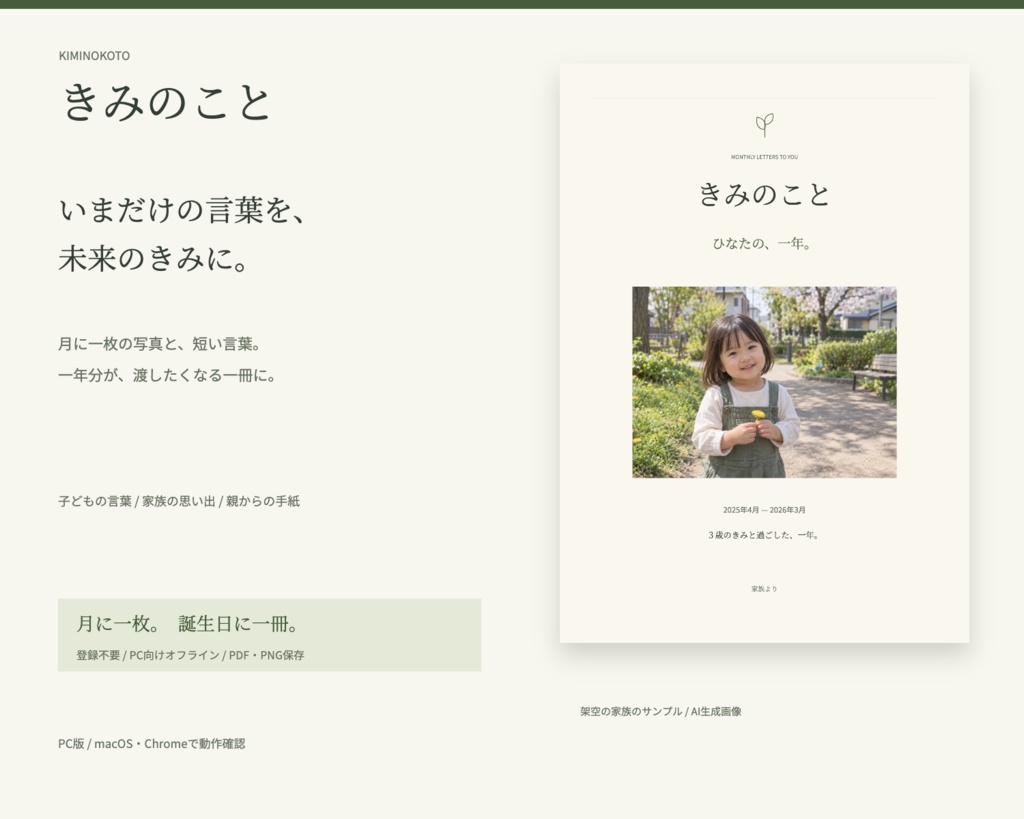This screenshot has height=819, width=1024.
Task: Click the きみのこと title on the sample cover
Action: click(x=764, y=195)
